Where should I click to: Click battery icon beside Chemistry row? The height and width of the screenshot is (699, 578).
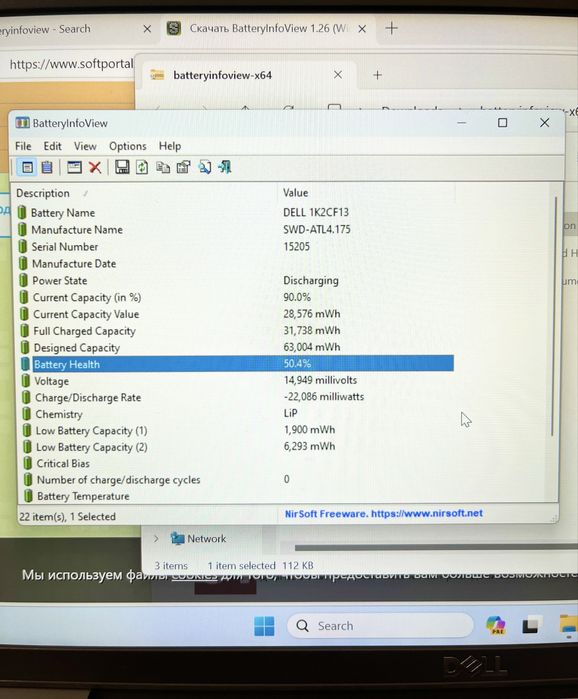(27, 414)
